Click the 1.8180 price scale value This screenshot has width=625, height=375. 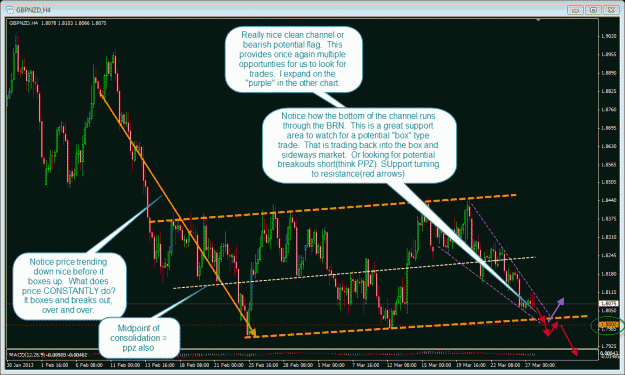pyautogui.click(x=608, y=274)
